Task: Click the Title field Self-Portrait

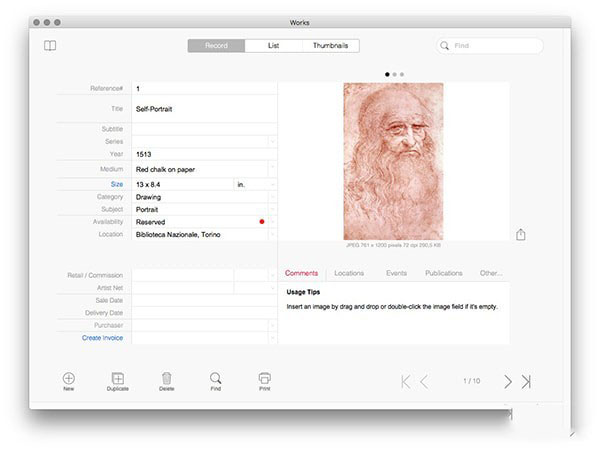Action: pos(204,109)
